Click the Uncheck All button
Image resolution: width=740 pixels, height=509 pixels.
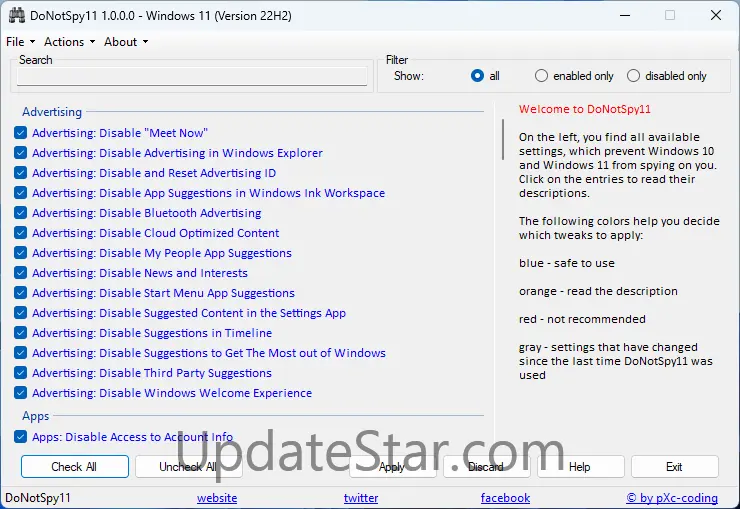[x=188, y=467]
